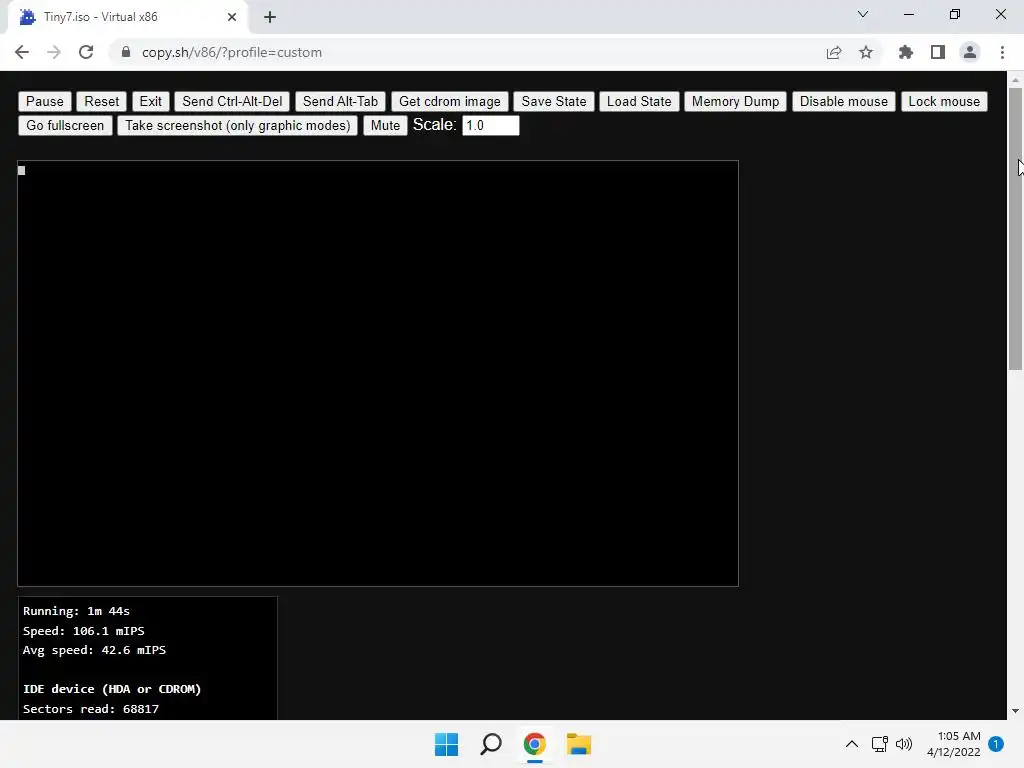This screenshot has width=1024, height=768.
Task: Click the address bar URL
Action: pyautogui.click(x=232, y=52)
